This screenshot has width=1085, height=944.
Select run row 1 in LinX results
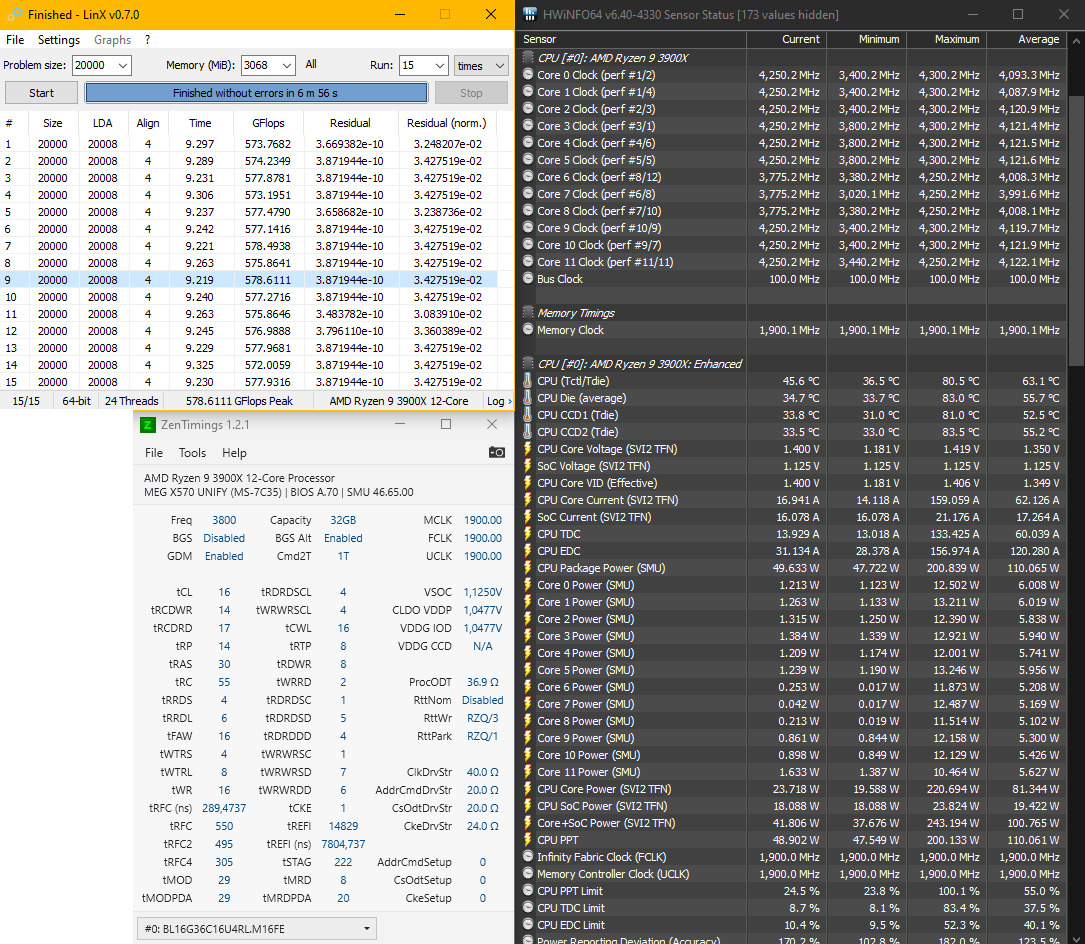249,144
